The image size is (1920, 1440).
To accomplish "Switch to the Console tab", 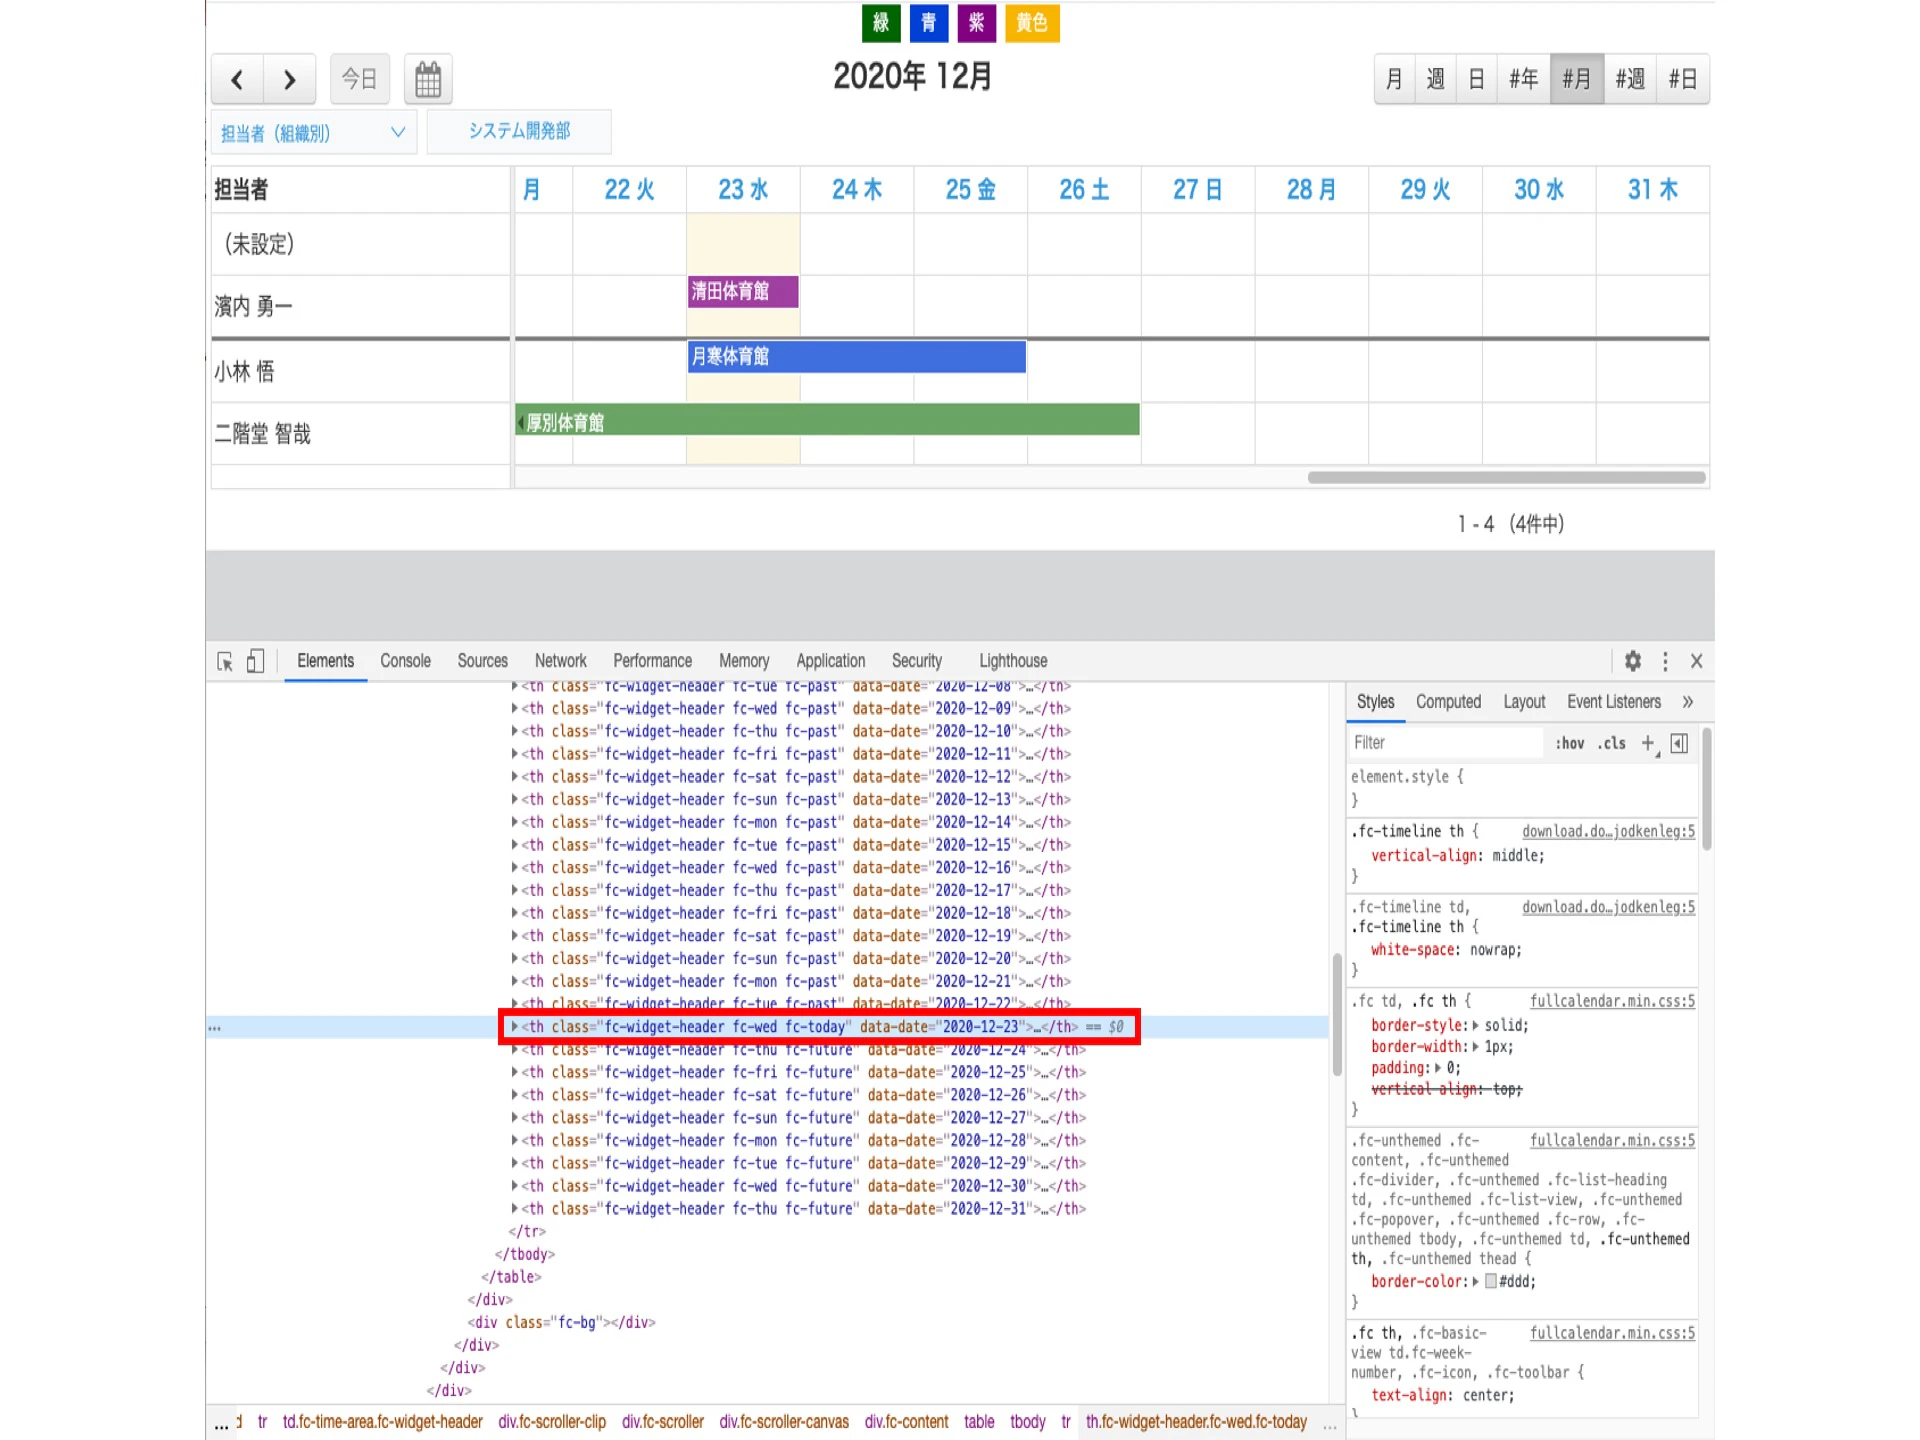I will tap(405, 661).
